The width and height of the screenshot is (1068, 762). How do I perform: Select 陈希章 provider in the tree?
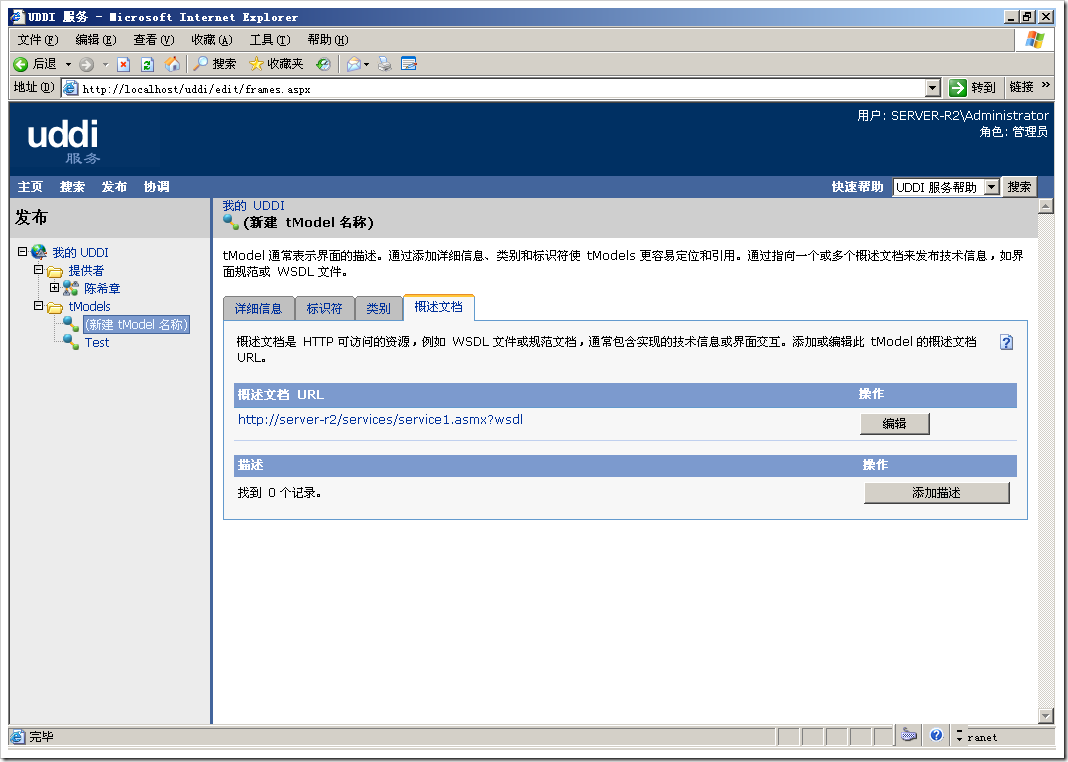(x=102, y=289)
